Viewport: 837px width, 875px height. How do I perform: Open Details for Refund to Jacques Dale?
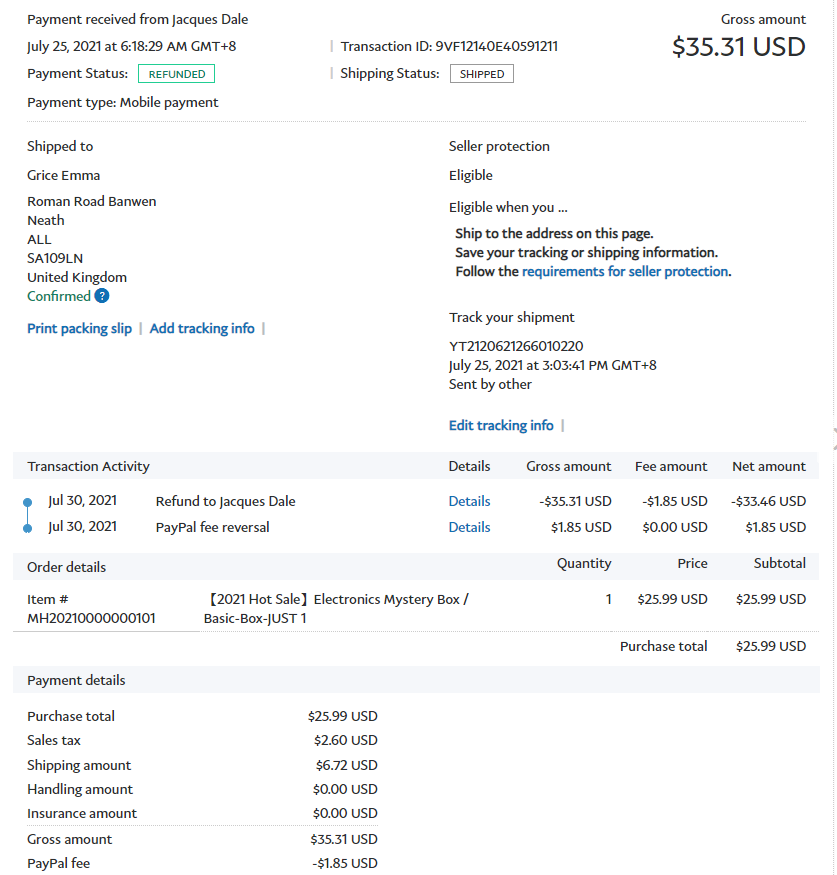pos(469,501)
